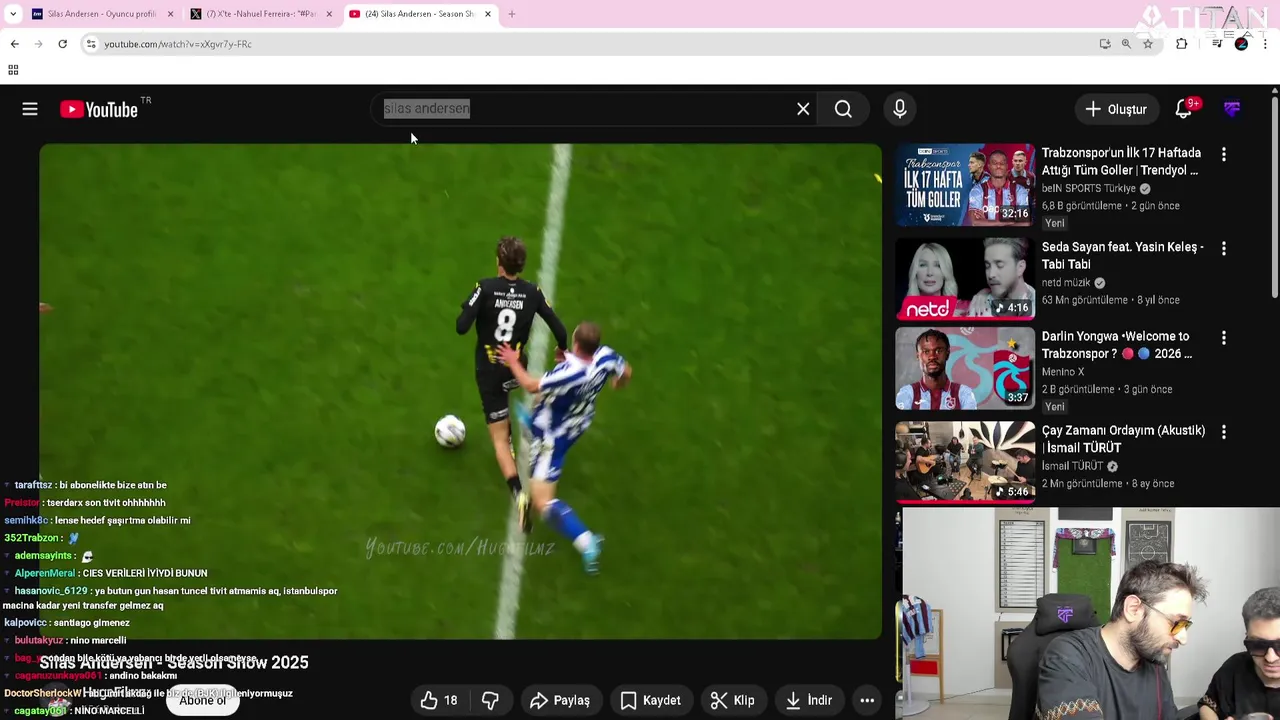
Task: Open options for Seda Sayan feat. Yasin Keleş
Action: [x=1223, y=248]
